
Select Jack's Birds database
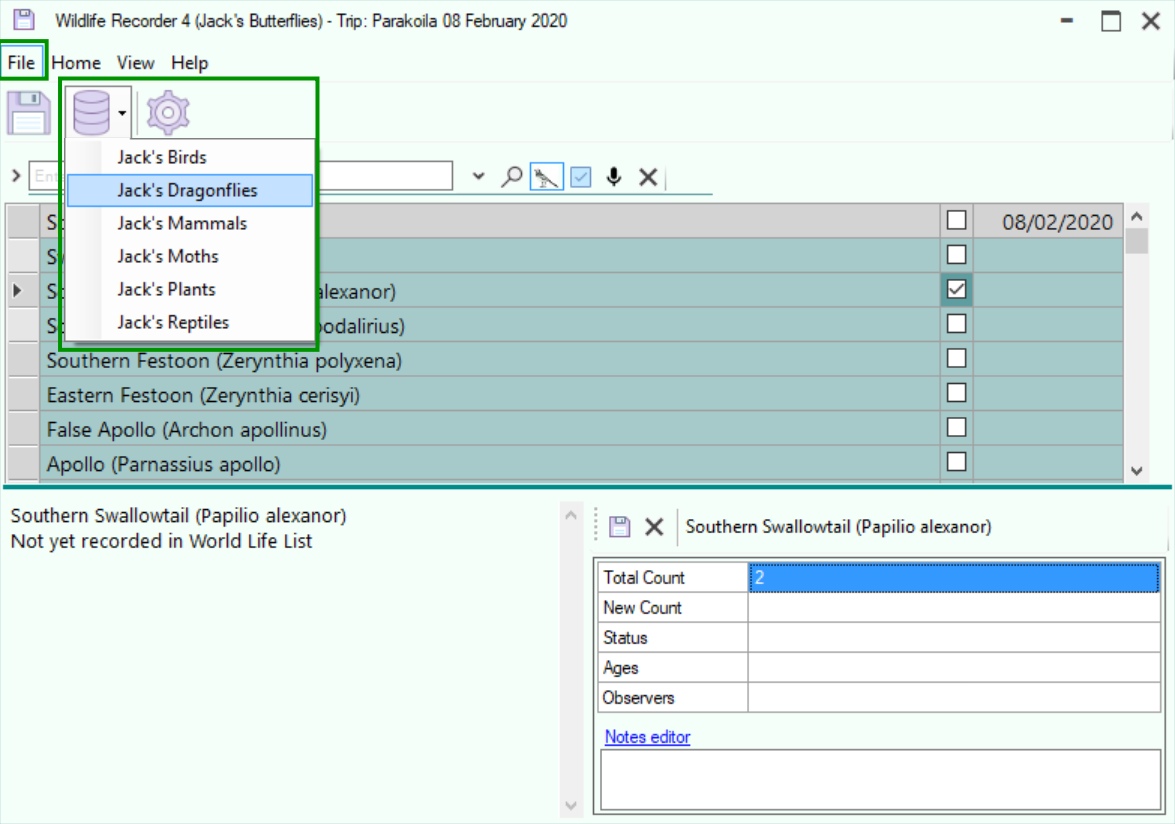(x=190, y=157)
